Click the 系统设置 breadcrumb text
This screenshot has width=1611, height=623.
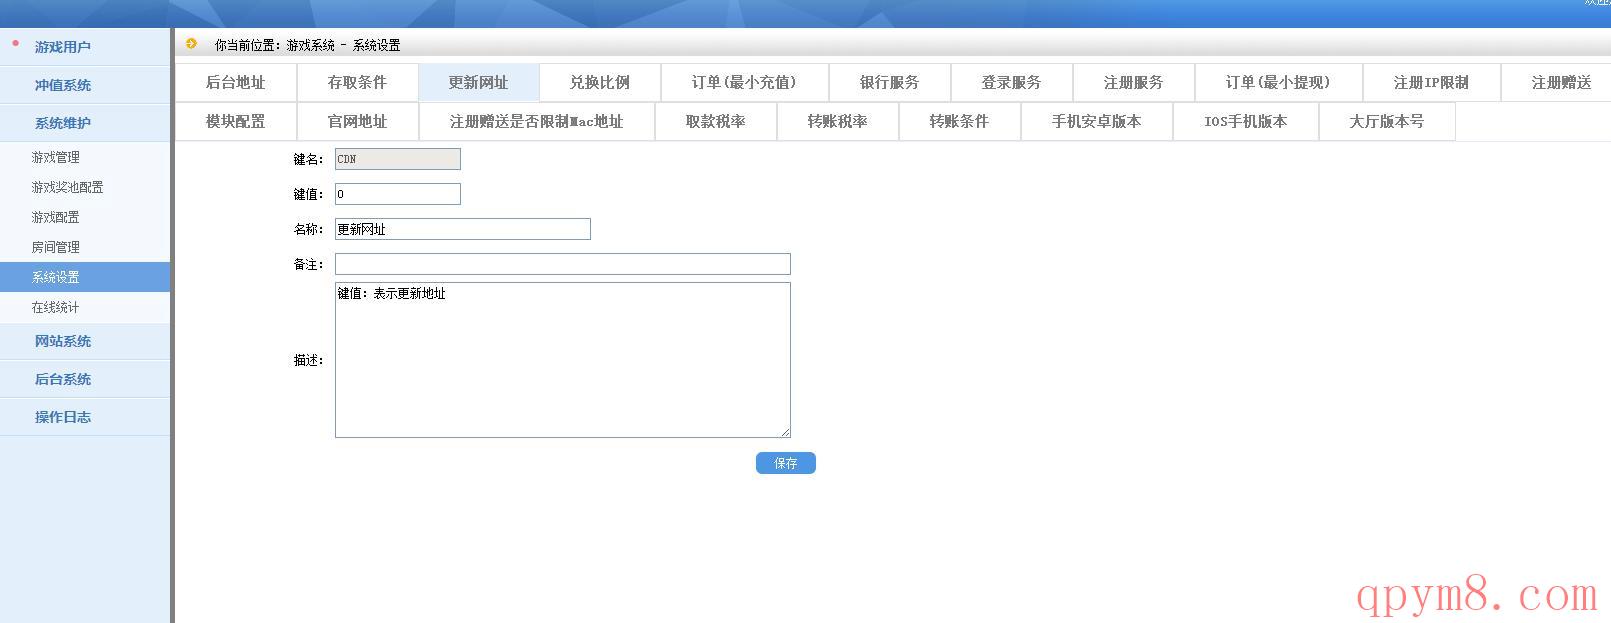click(376, 45)
